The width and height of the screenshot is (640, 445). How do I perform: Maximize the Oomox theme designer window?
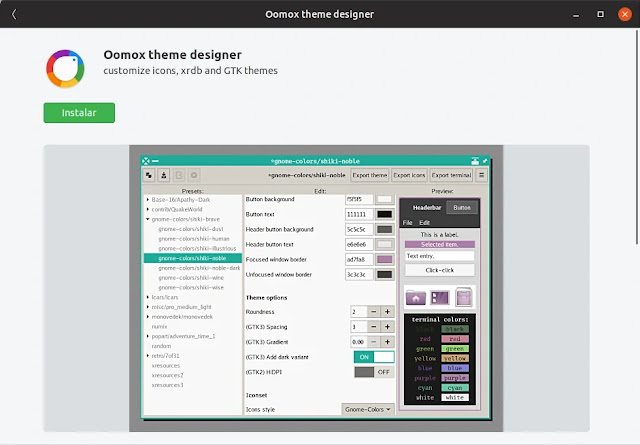tap(600, 14)
